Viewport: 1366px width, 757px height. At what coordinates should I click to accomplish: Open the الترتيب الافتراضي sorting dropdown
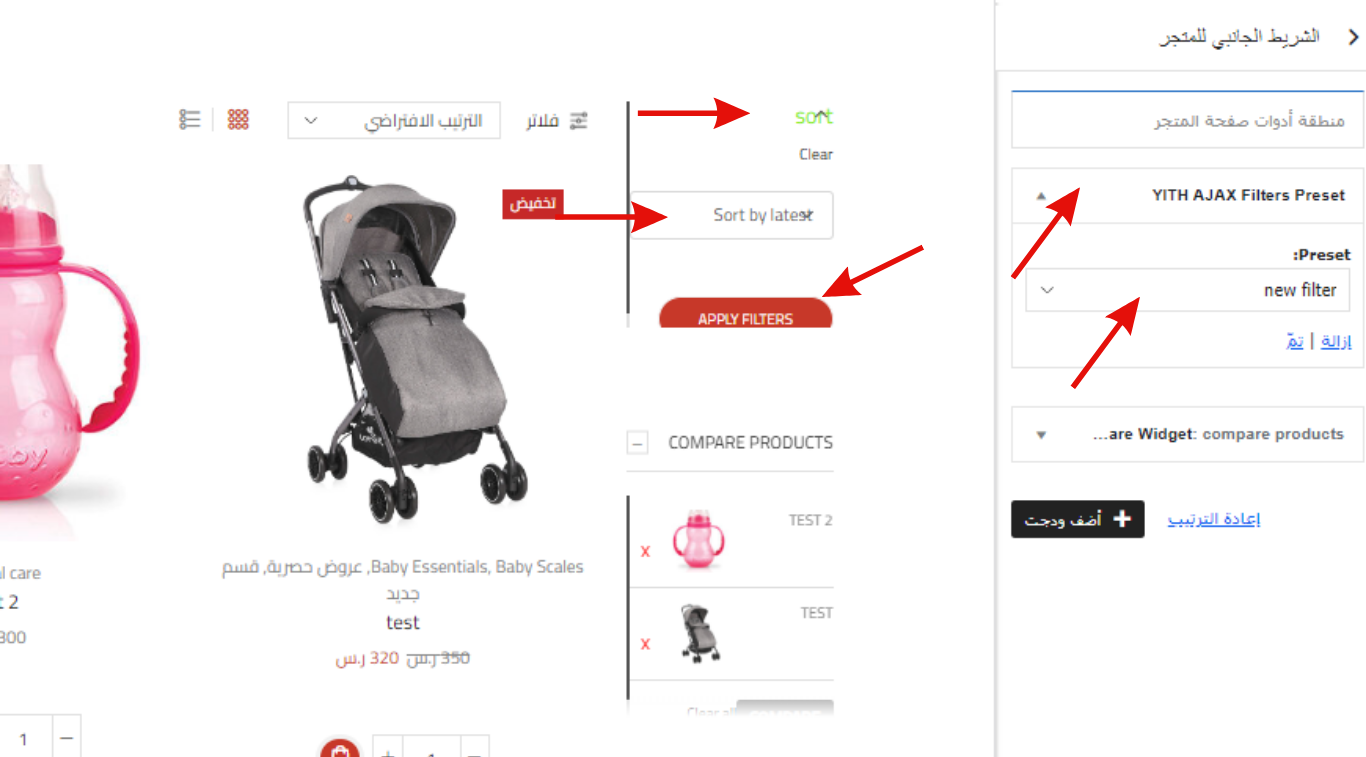[x=394, y=121]
